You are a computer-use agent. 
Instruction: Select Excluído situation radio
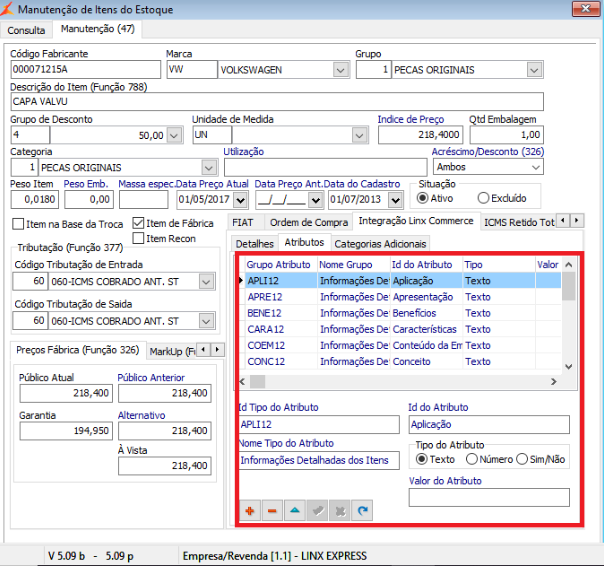(x=483, y=198)
